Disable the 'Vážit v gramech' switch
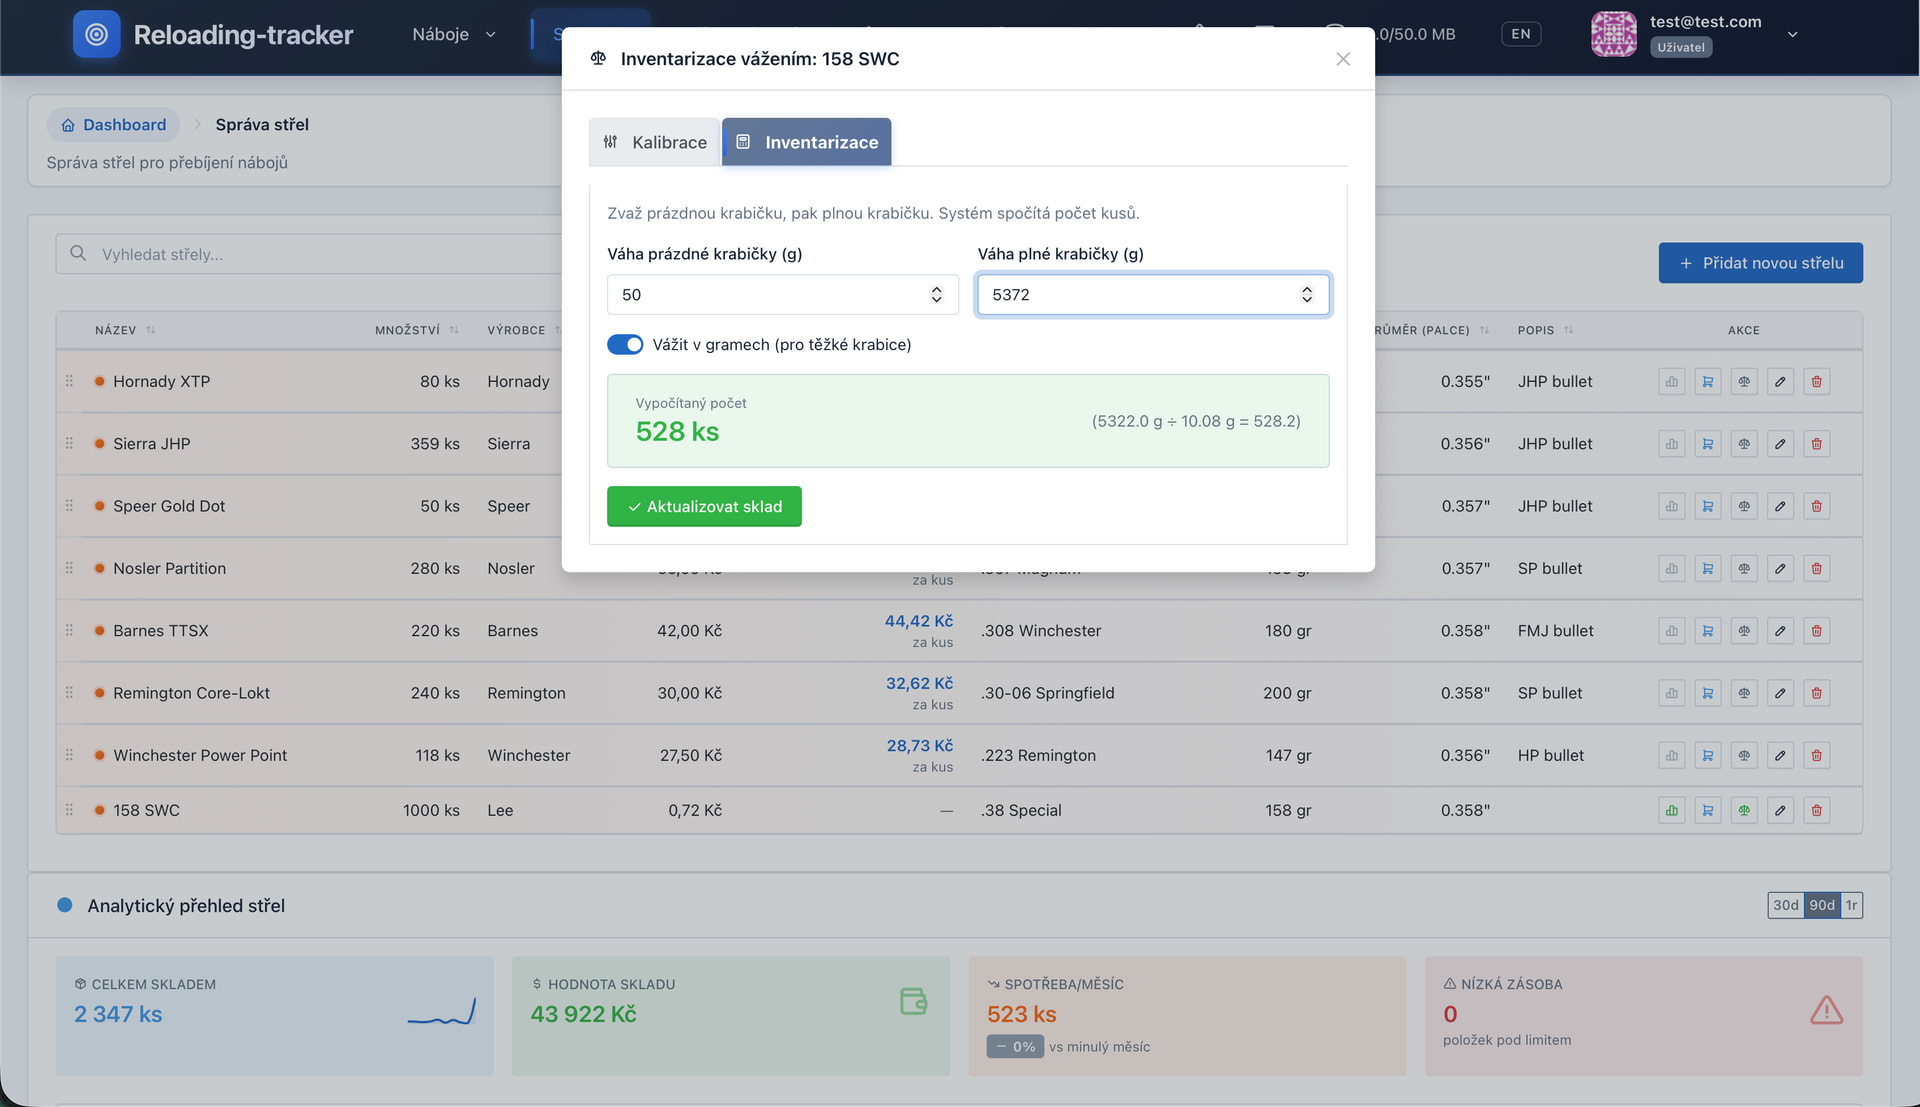 point(625,345)
